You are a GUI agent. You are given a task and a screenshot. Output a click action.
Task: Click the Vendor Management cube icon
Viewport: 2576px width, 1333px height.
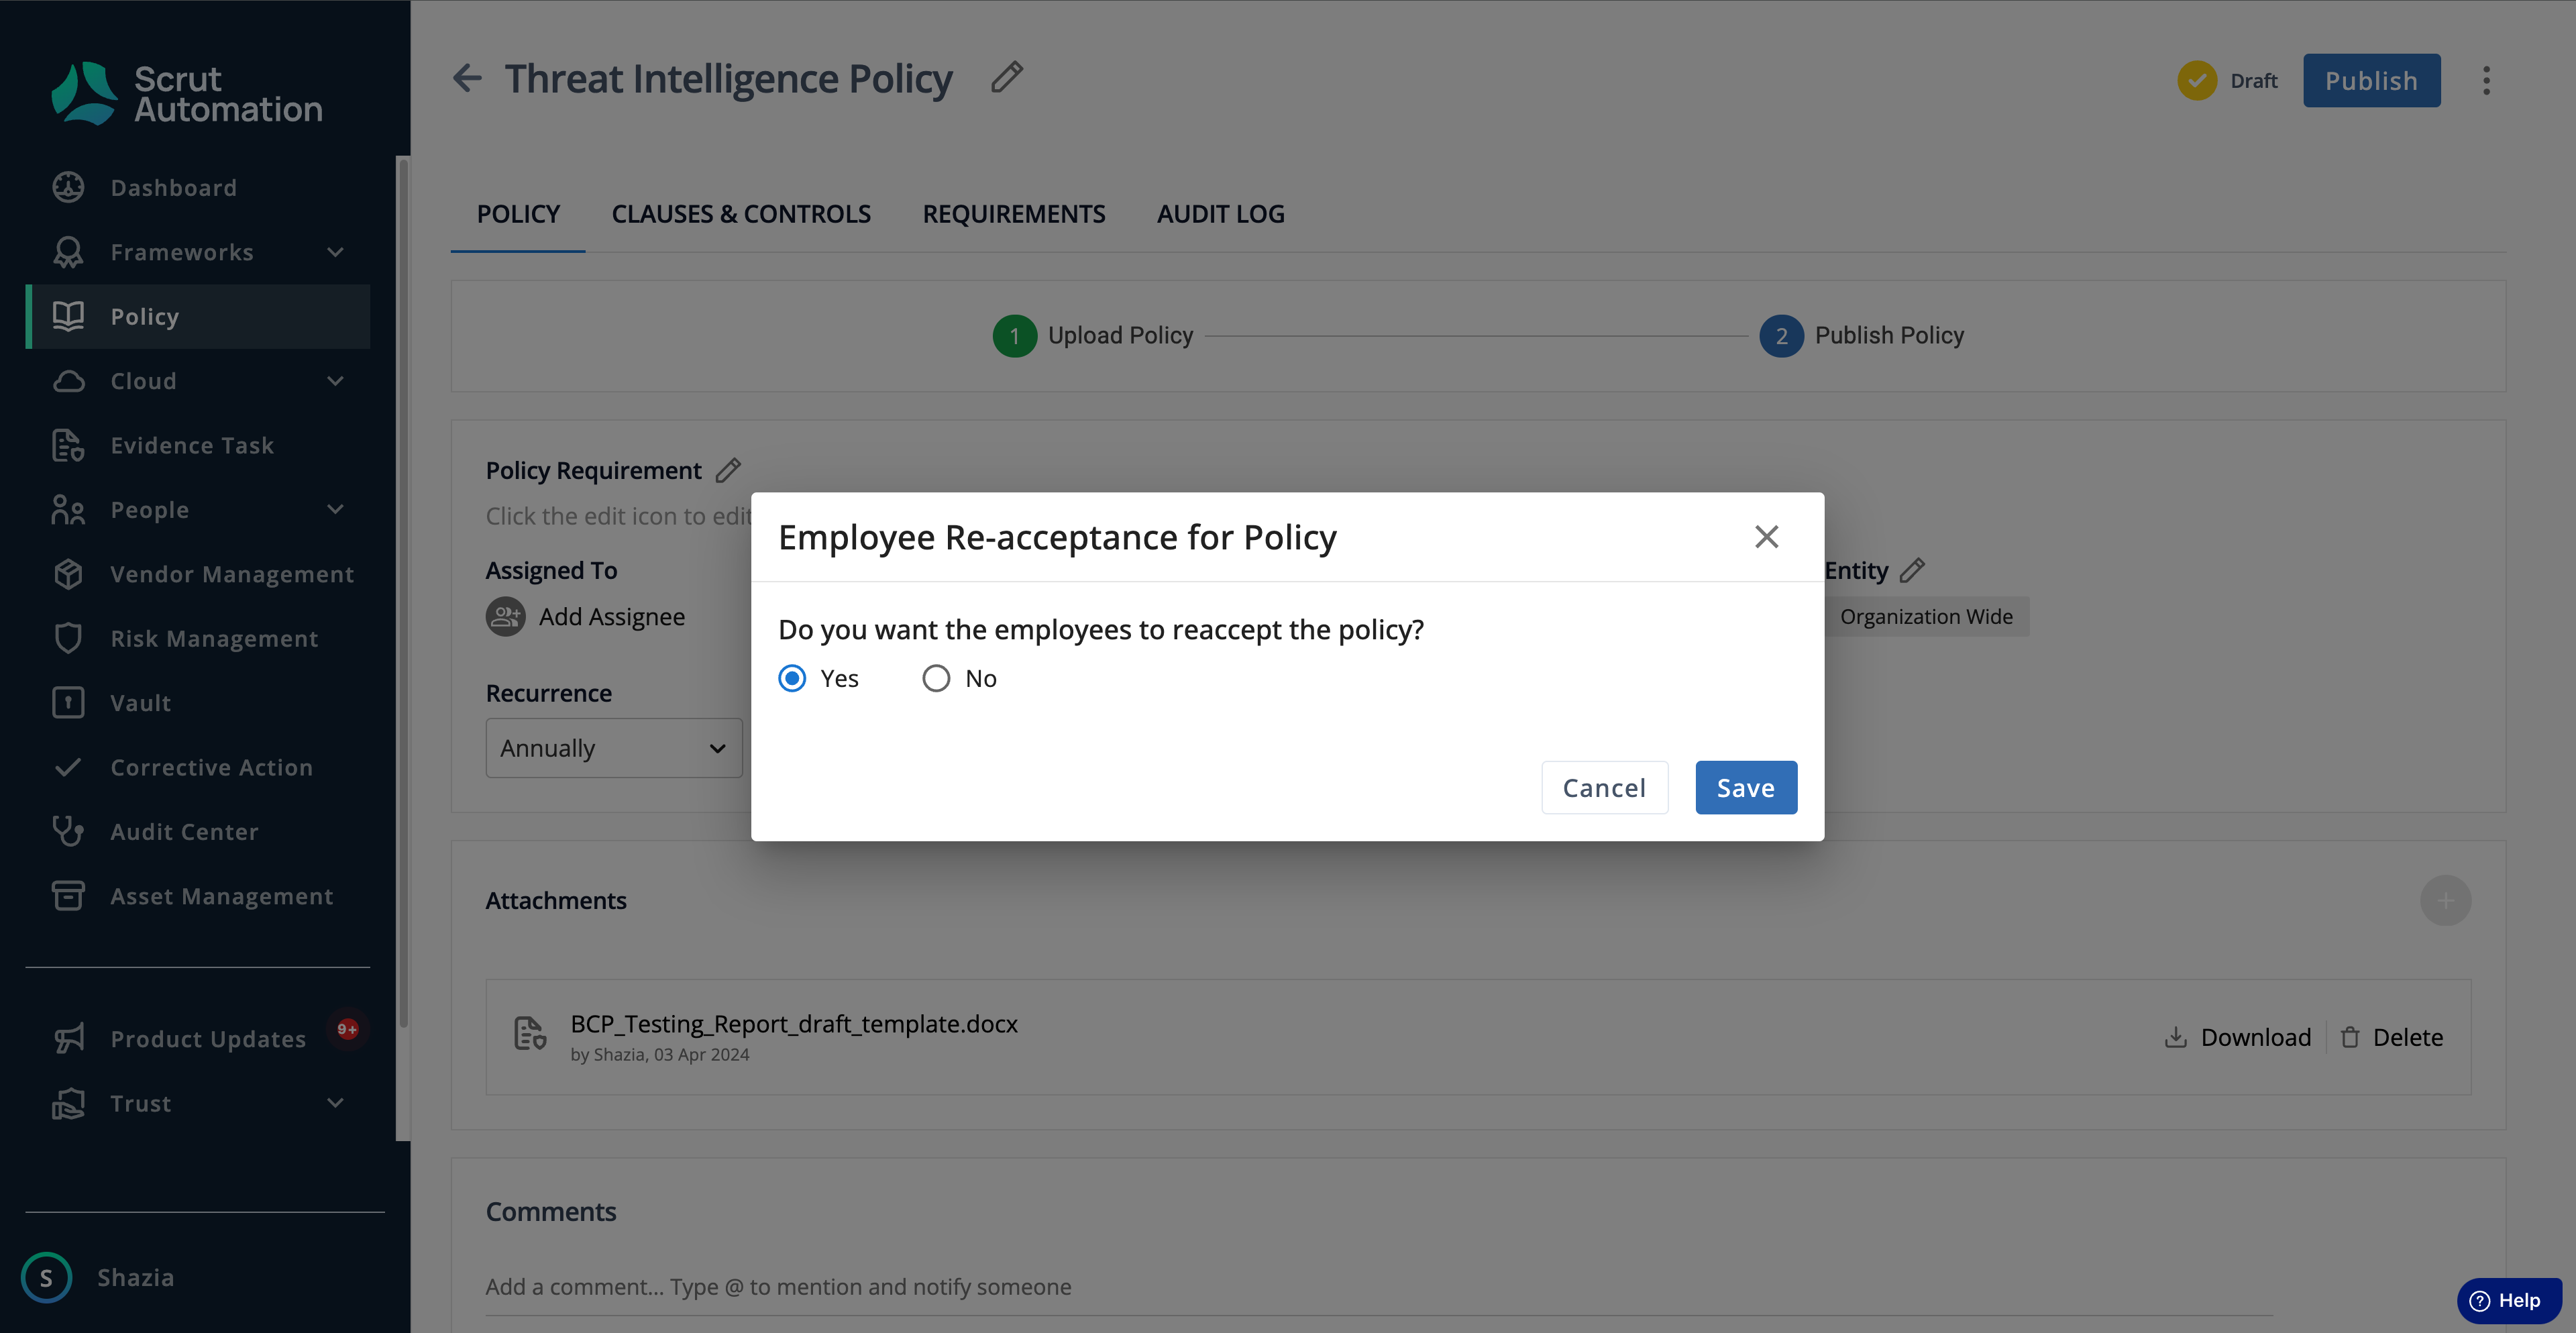pos(68,574)
